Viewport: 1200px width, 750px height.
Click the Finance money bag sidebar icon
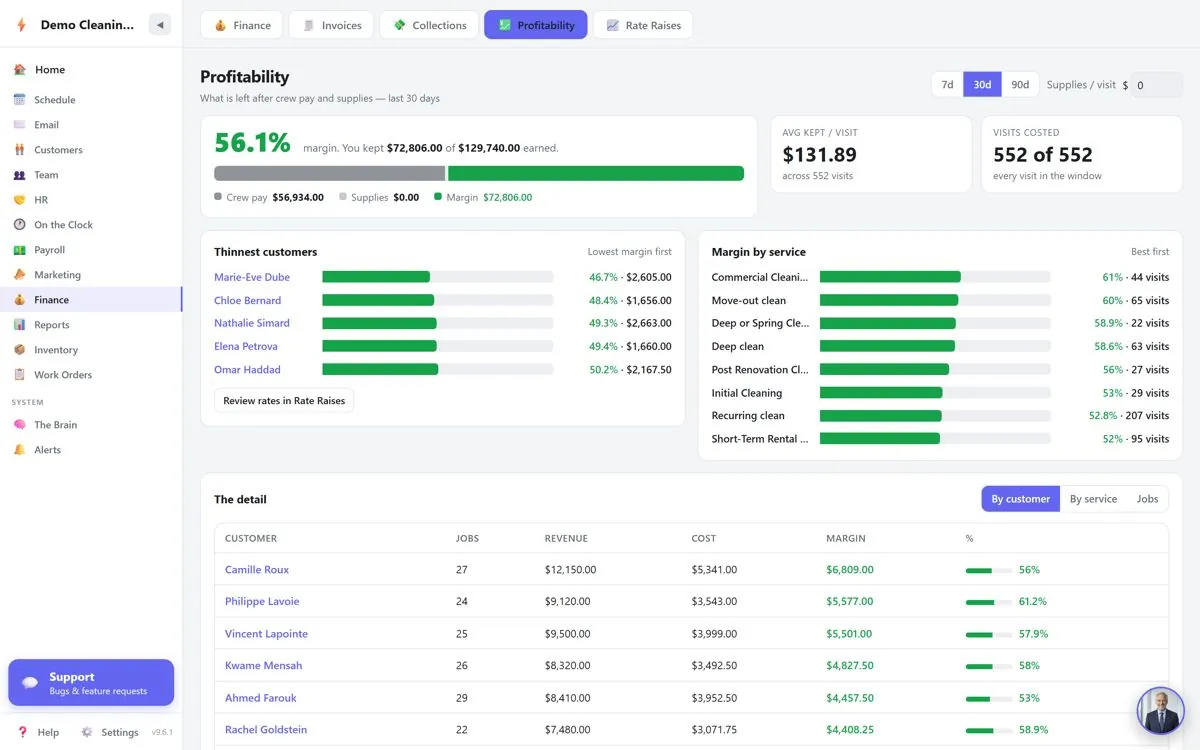[20, 300]
